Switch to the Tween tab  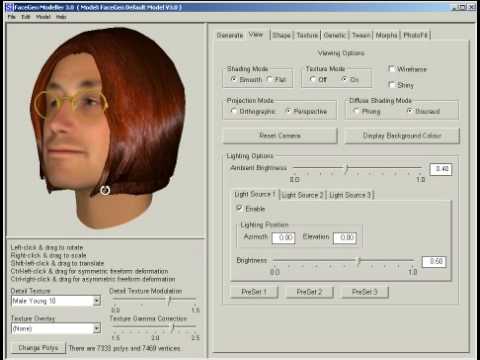[361, 35]
